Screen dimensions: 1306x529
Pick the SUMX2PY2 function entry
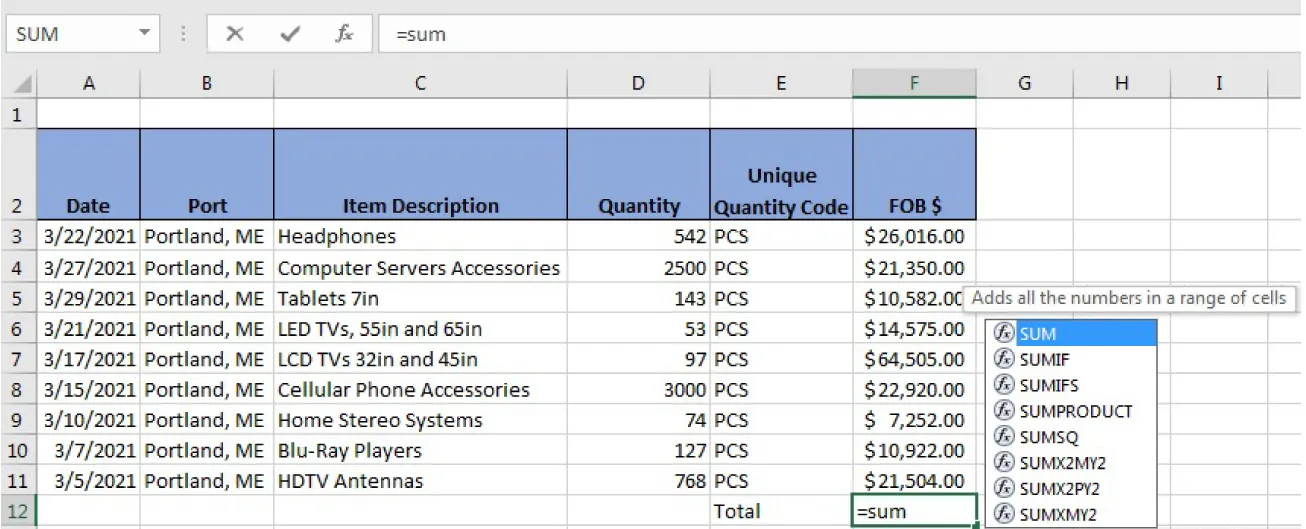pos(1062,488)
